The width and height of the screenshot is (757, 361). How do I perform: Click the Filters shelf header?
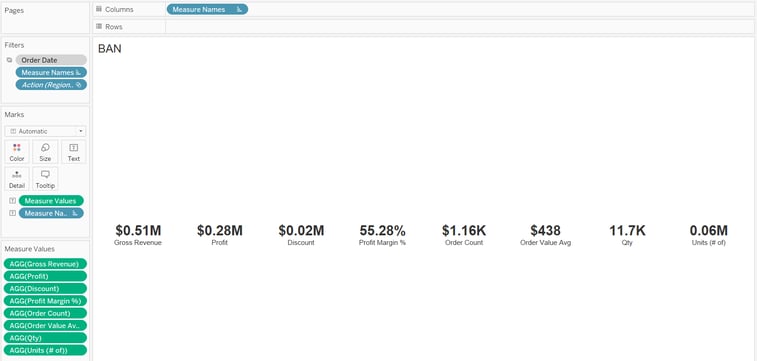(14, 45)
